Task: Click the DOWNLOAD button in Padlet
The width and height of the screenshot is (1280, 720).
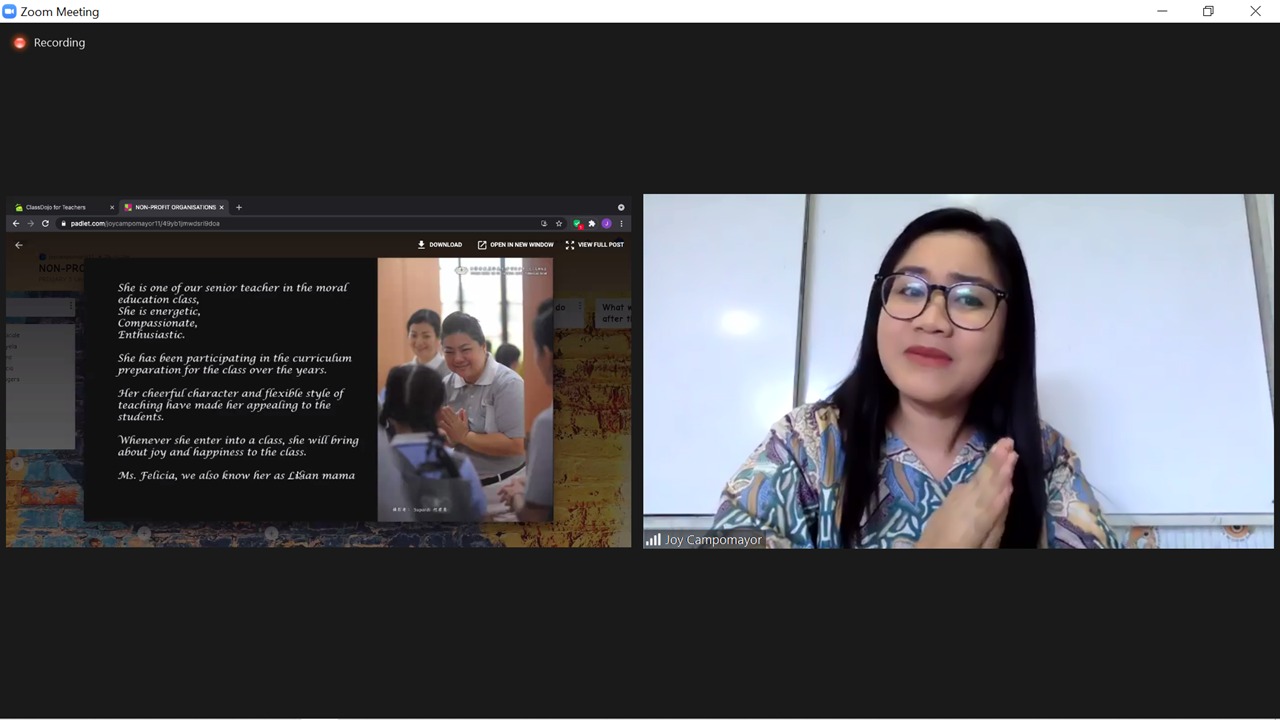Action: (440, 244)
